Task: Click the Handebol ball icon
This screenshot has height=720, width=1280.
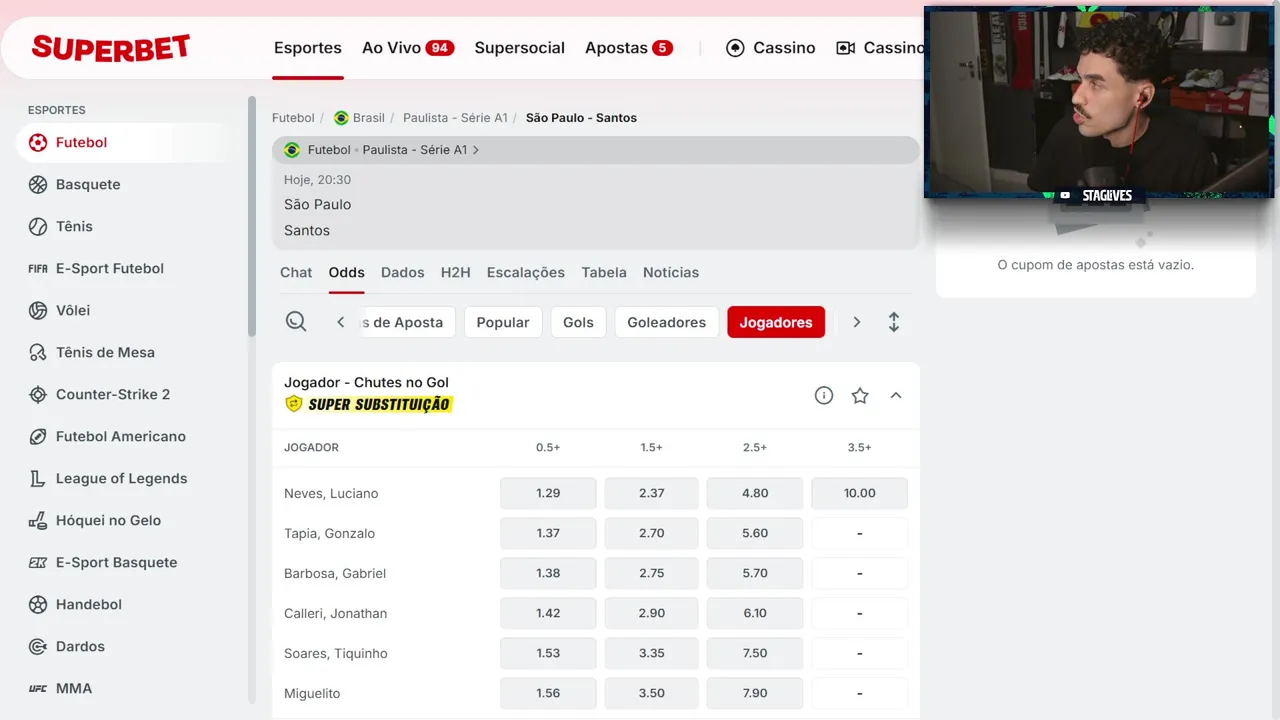Action: pos(38,605)
